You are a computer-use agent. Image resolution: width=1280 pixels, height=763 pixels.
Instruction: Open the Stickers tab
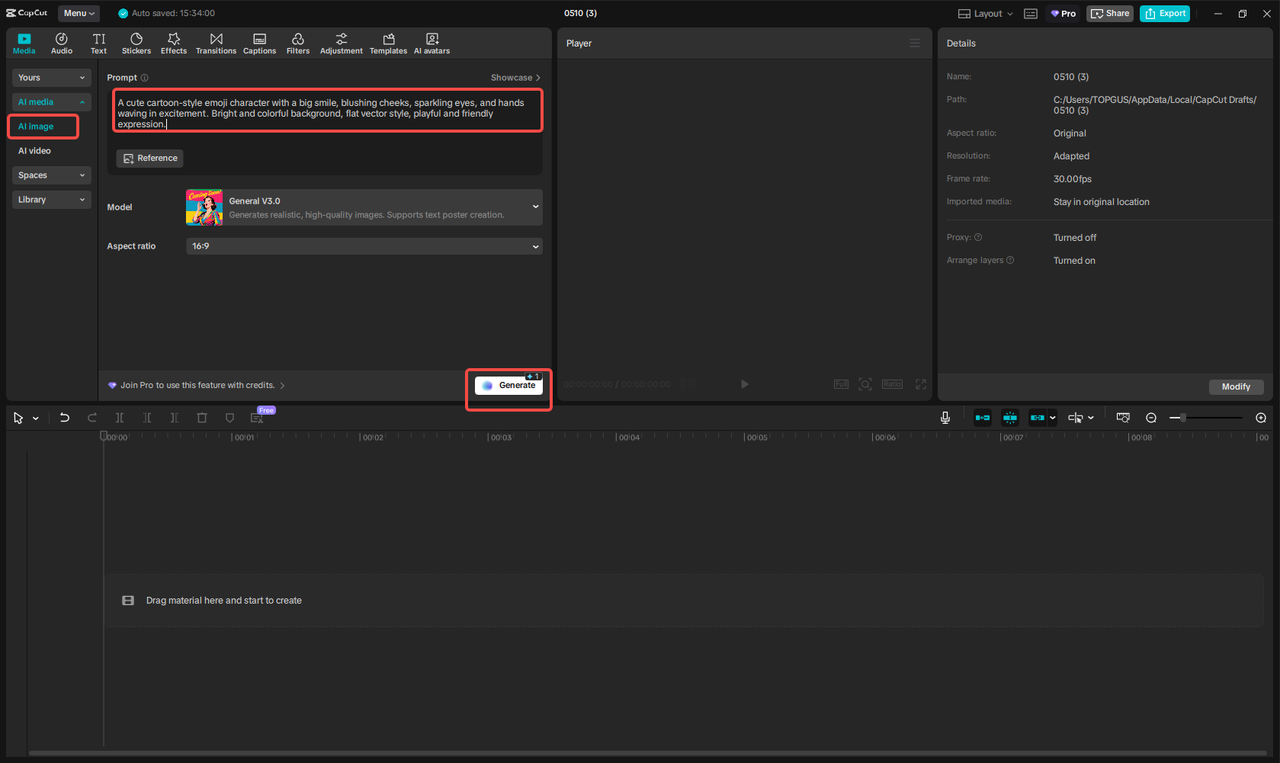pyautogui.click(x=136, y=43)
